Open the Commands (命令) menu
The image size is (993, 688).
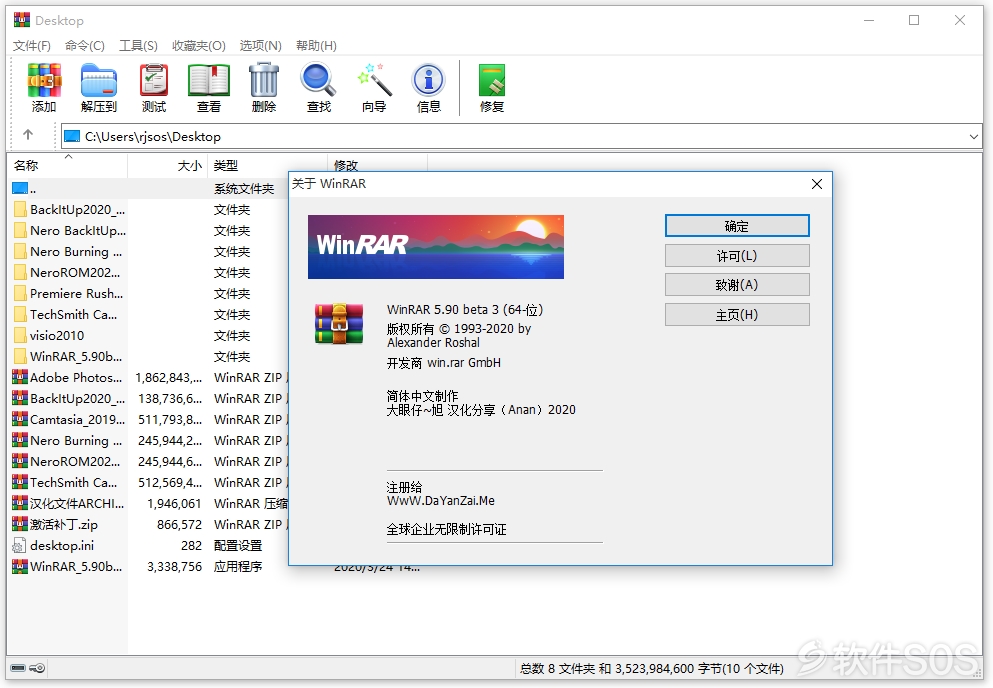[x=85, y=46]
